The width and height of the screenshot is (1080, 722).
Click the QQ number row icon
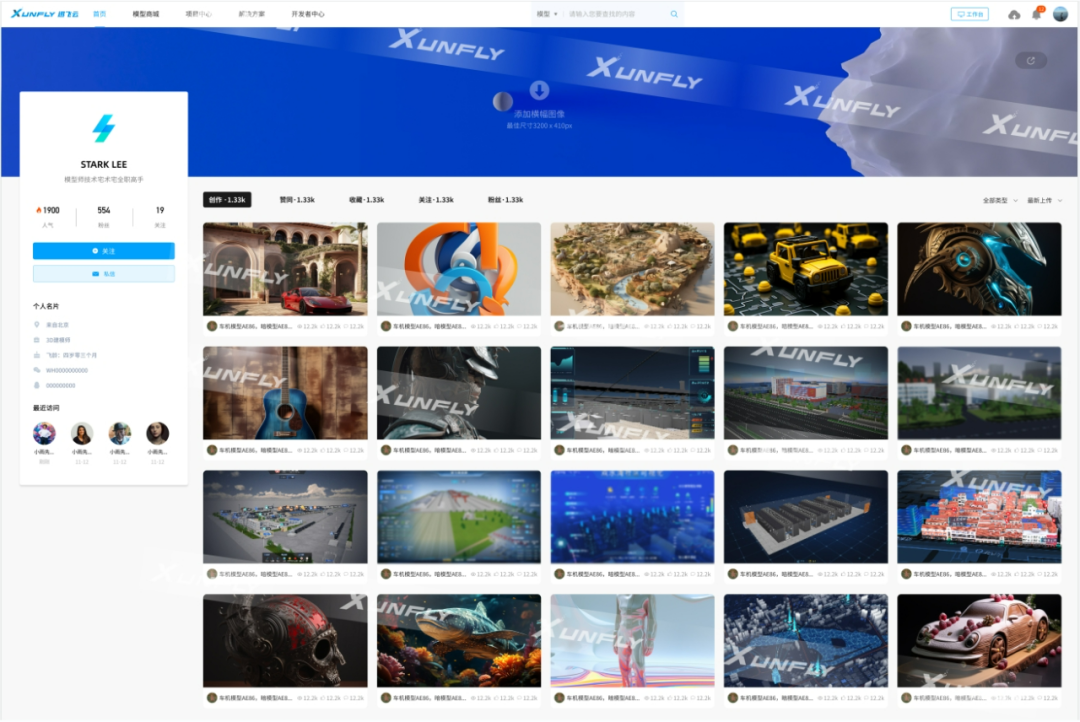click(37, 385)
